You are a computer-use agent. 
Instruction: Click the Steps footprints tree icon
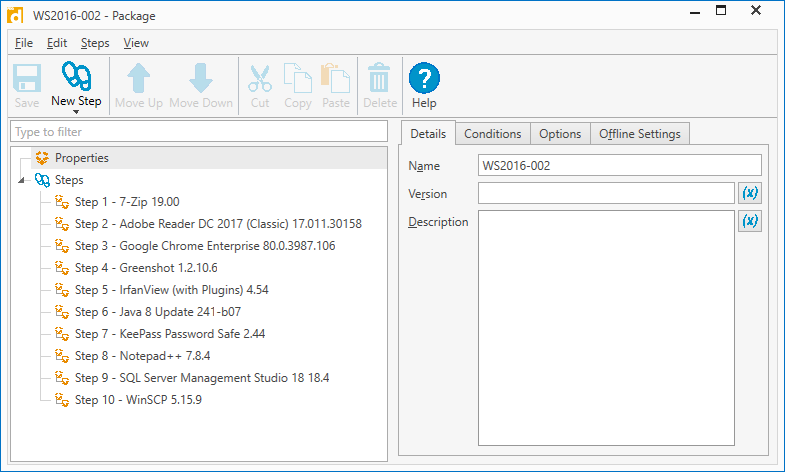click(x=43, y=180)
